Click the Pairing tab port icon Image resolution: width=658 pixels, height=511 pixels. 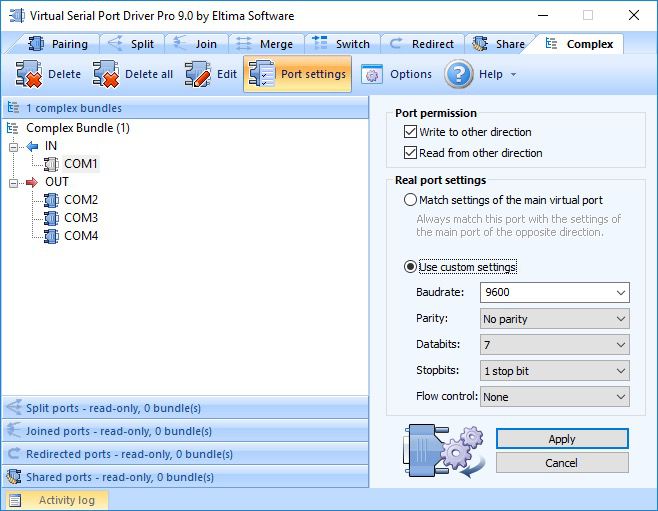pos(36,43)
